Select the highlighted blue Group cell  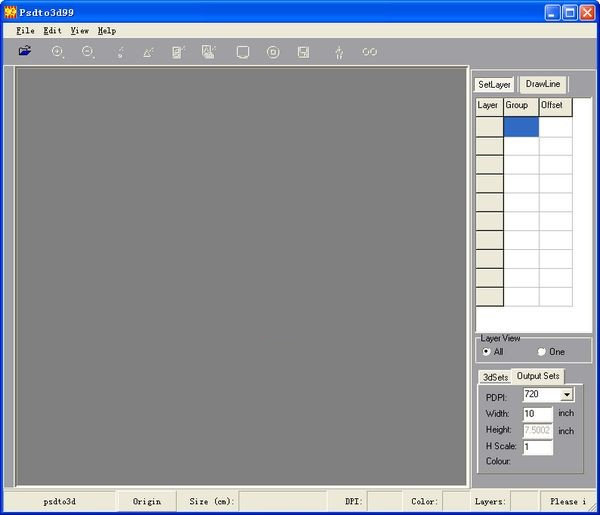(521, 127)
